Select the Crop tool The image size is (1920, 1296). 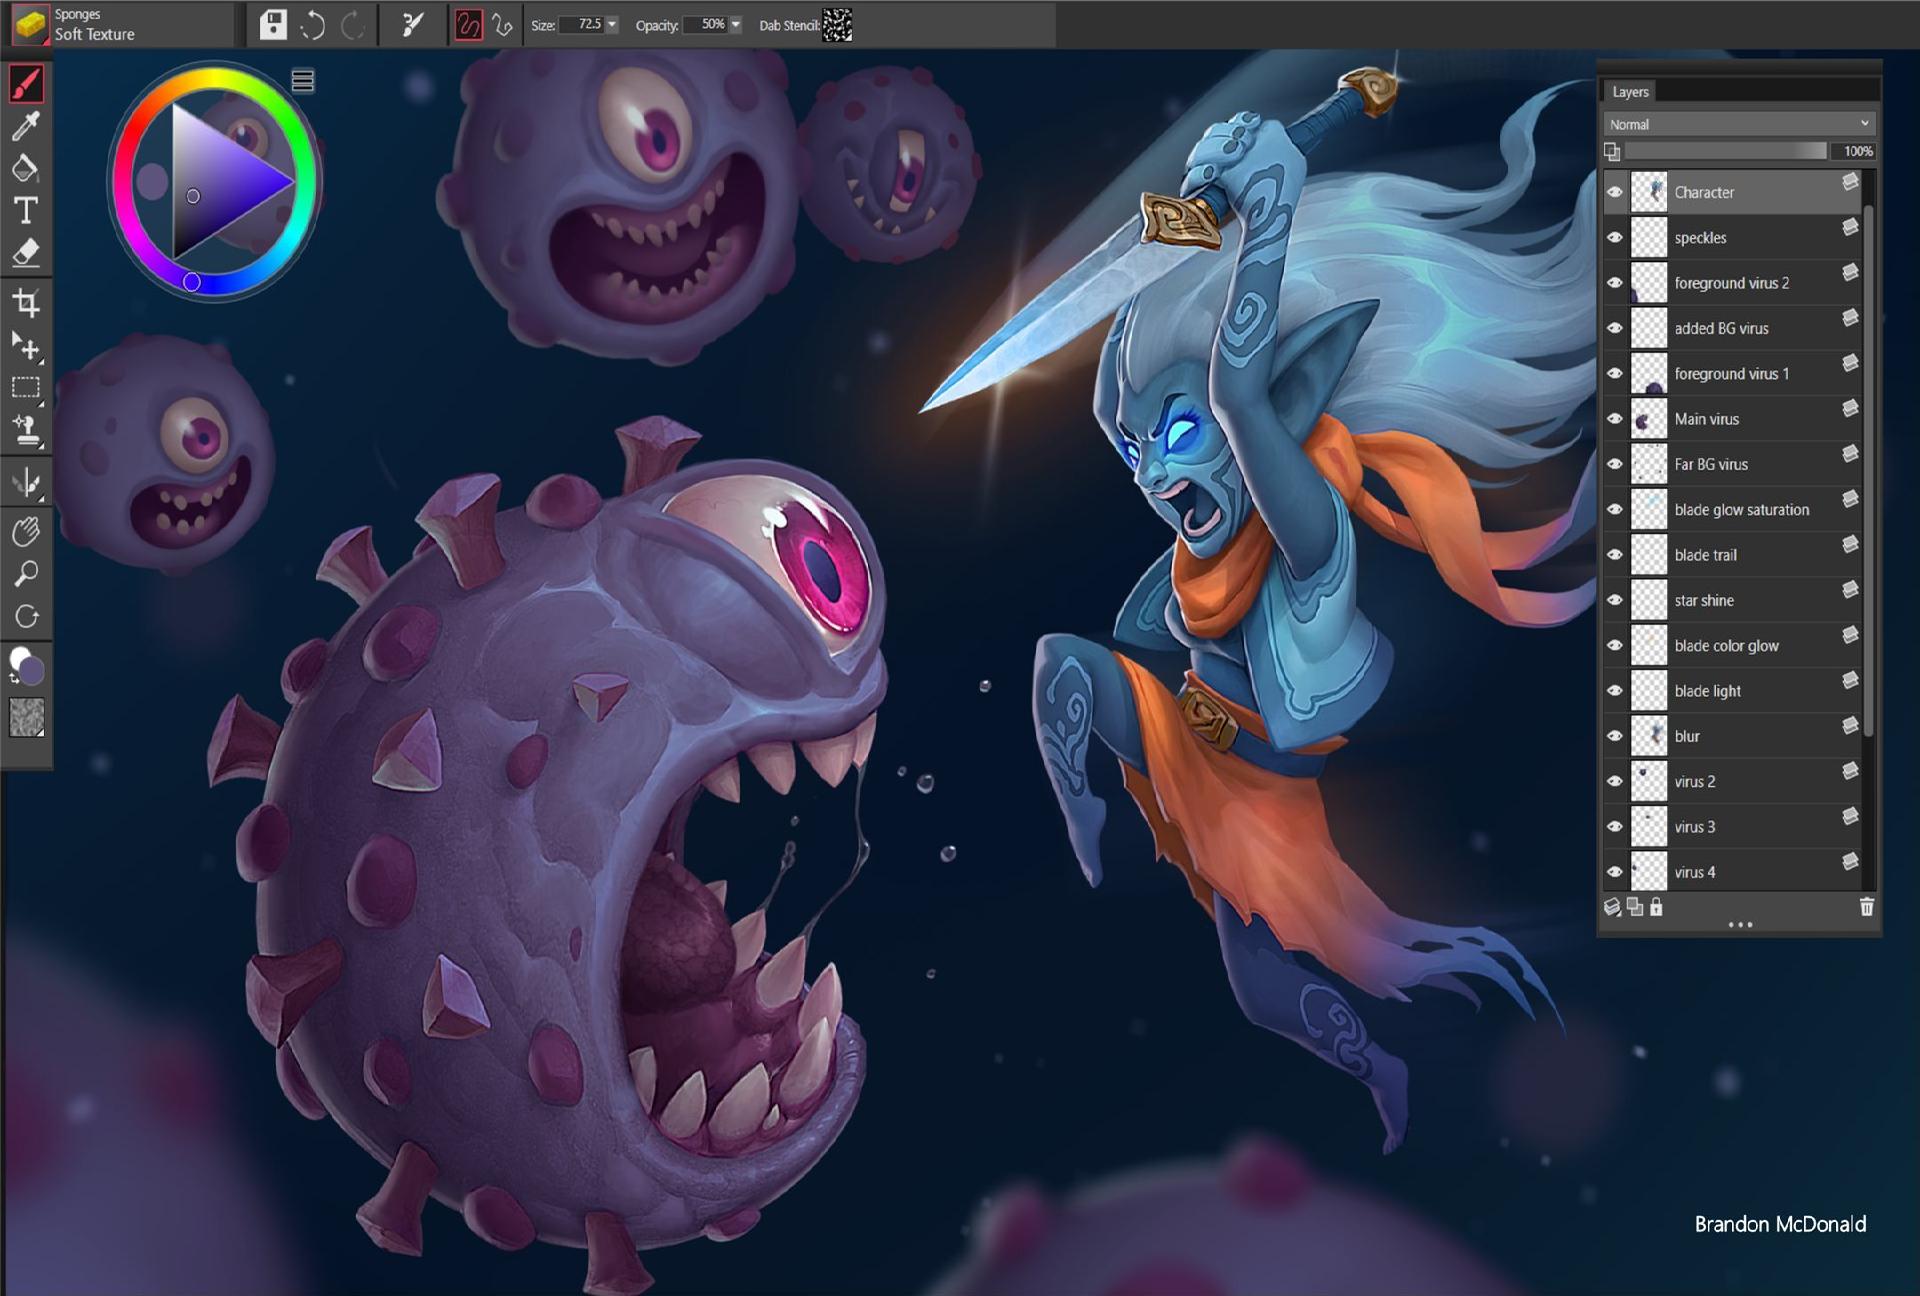tap(26, 303)
